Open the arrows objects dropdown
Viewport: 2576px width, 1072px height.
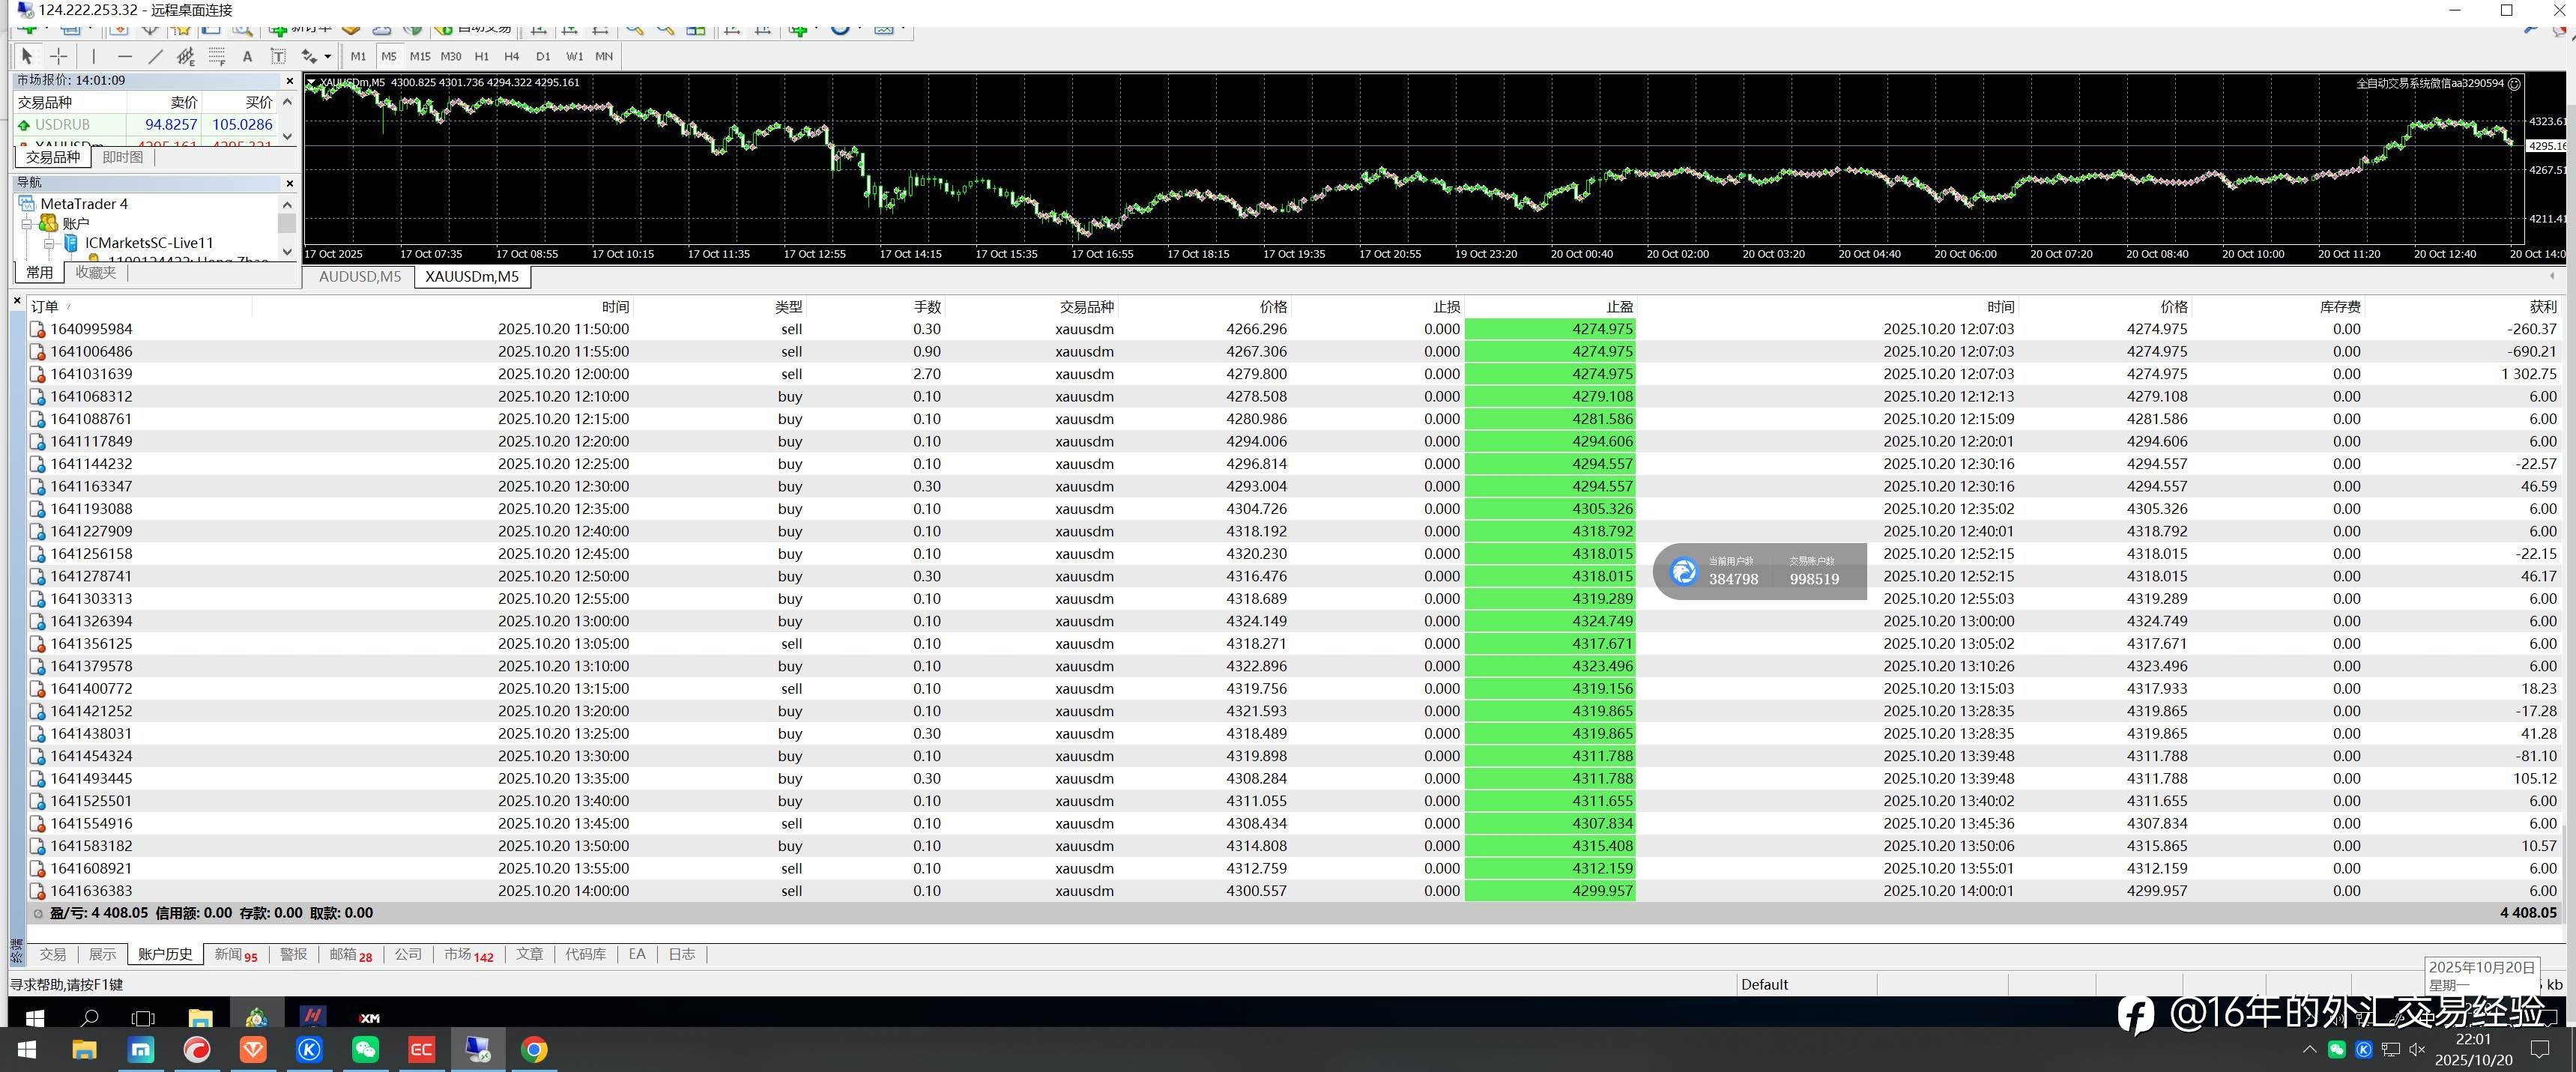(x=327, y=57)
